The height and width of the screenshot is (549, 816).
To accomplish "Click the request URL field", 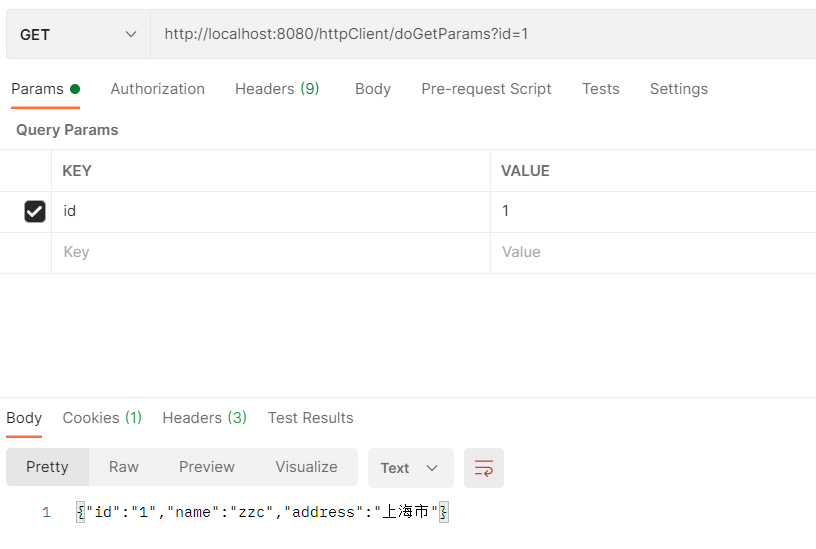I will [483, 34].
